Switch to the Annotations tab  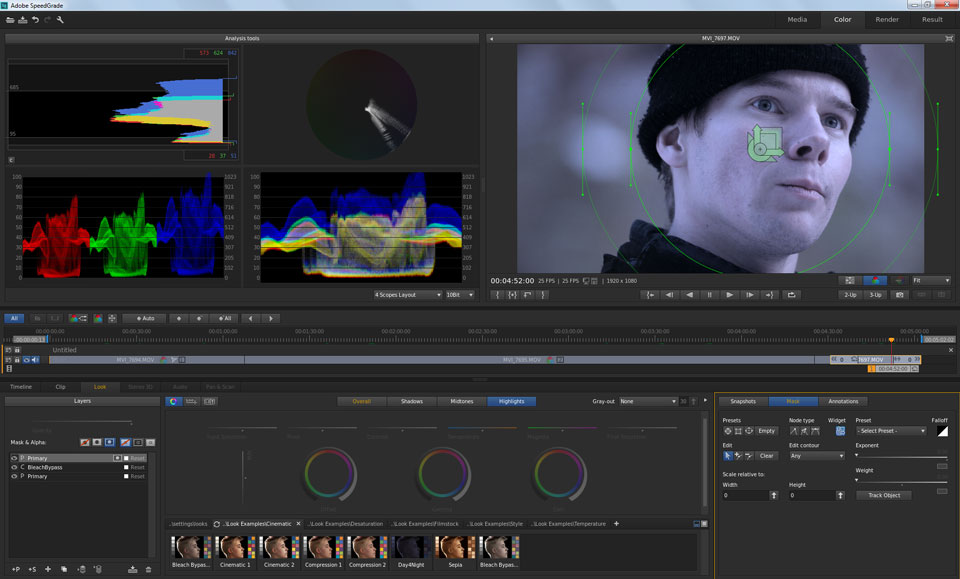(842, 401)
